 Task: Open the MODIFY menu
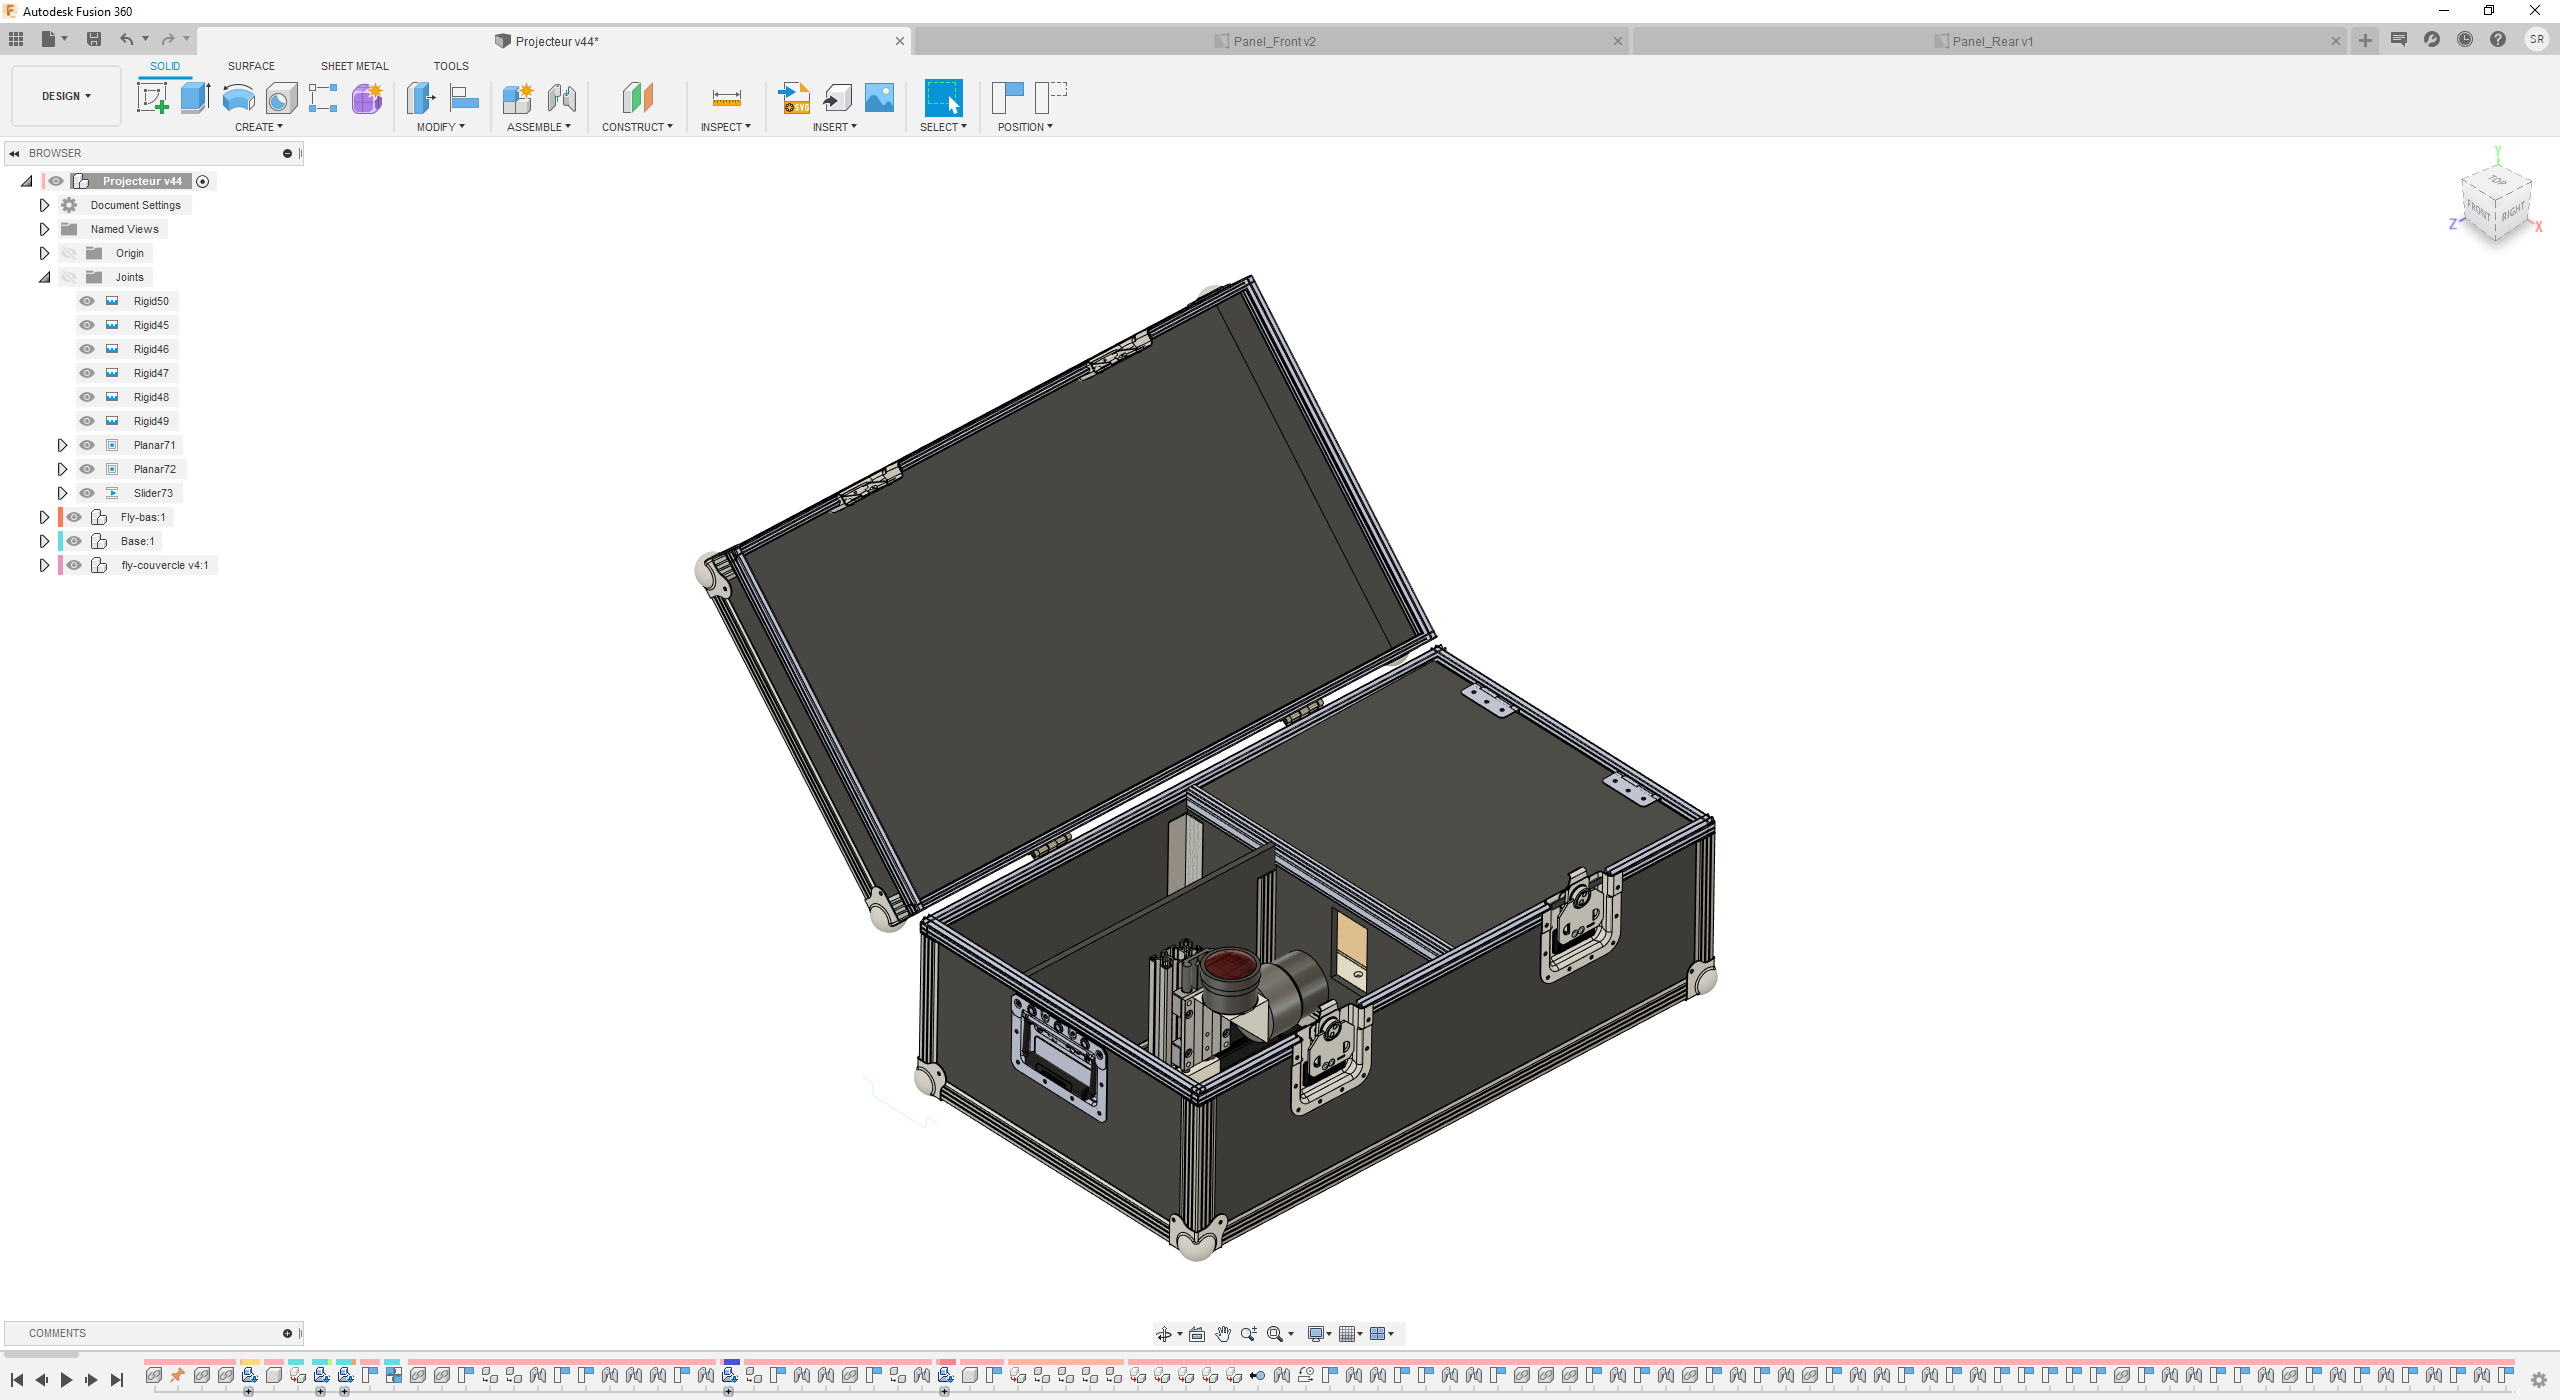(x=441, y=127)
